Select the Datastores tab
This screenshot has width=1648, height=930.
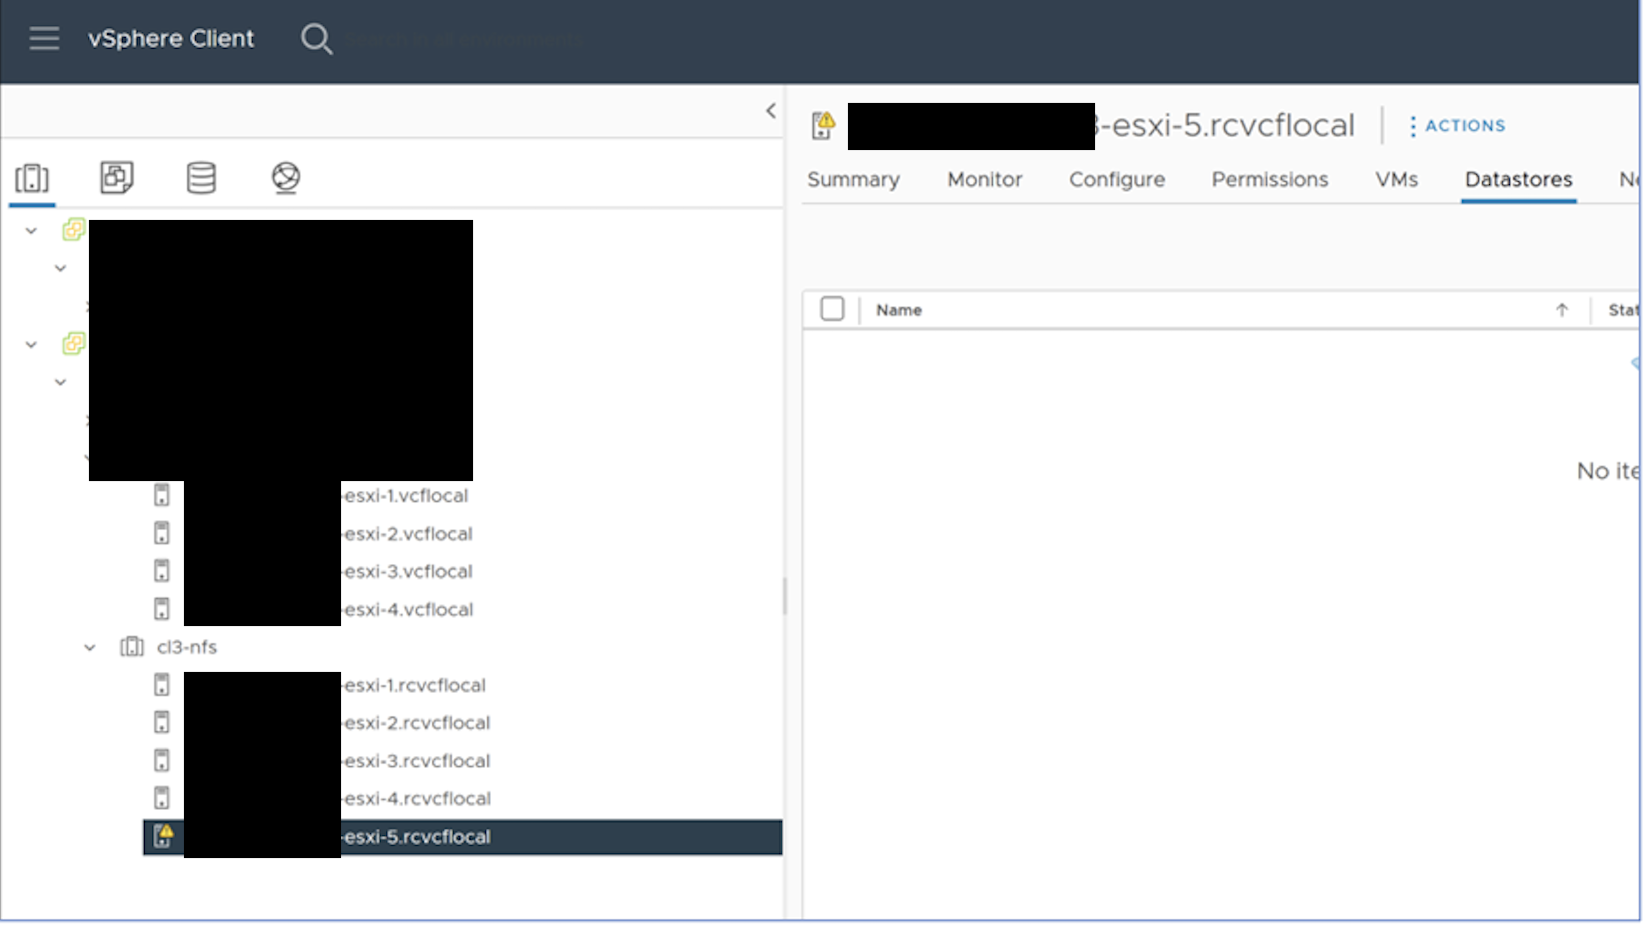(x=1518, y=180)
